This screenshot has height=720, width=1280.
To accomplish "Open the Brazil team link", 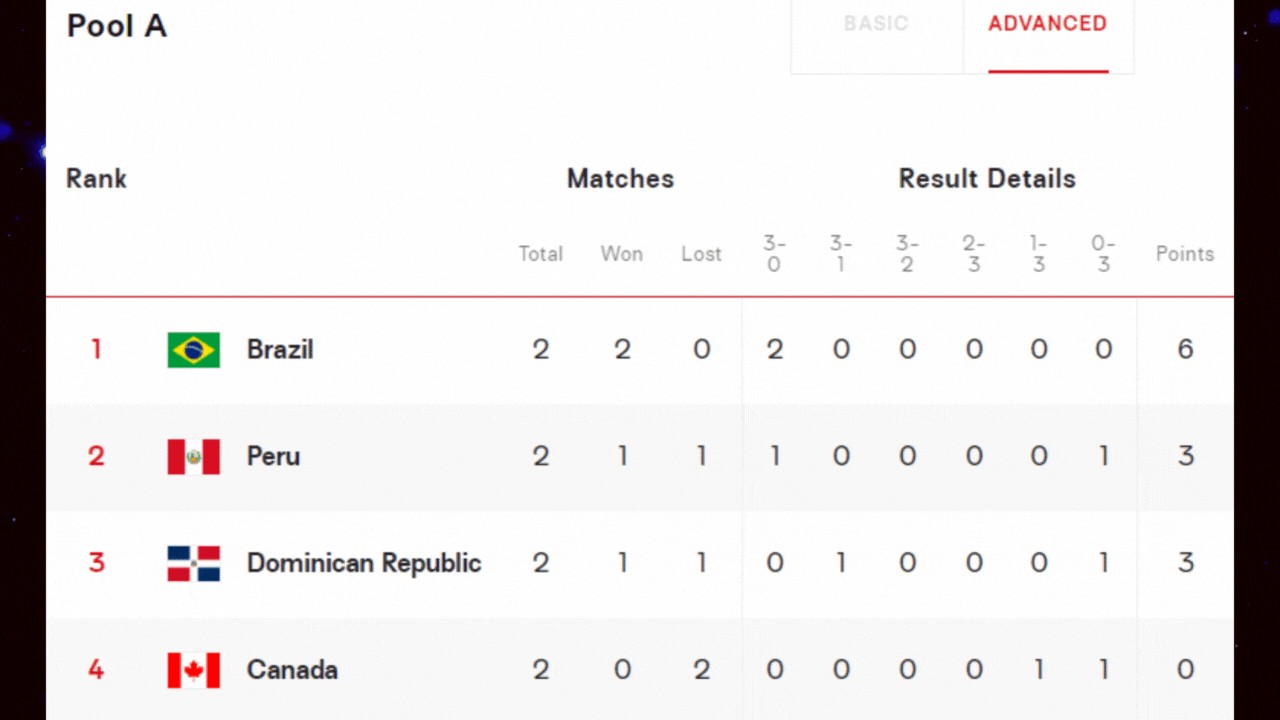I will [x=280, y=350].
